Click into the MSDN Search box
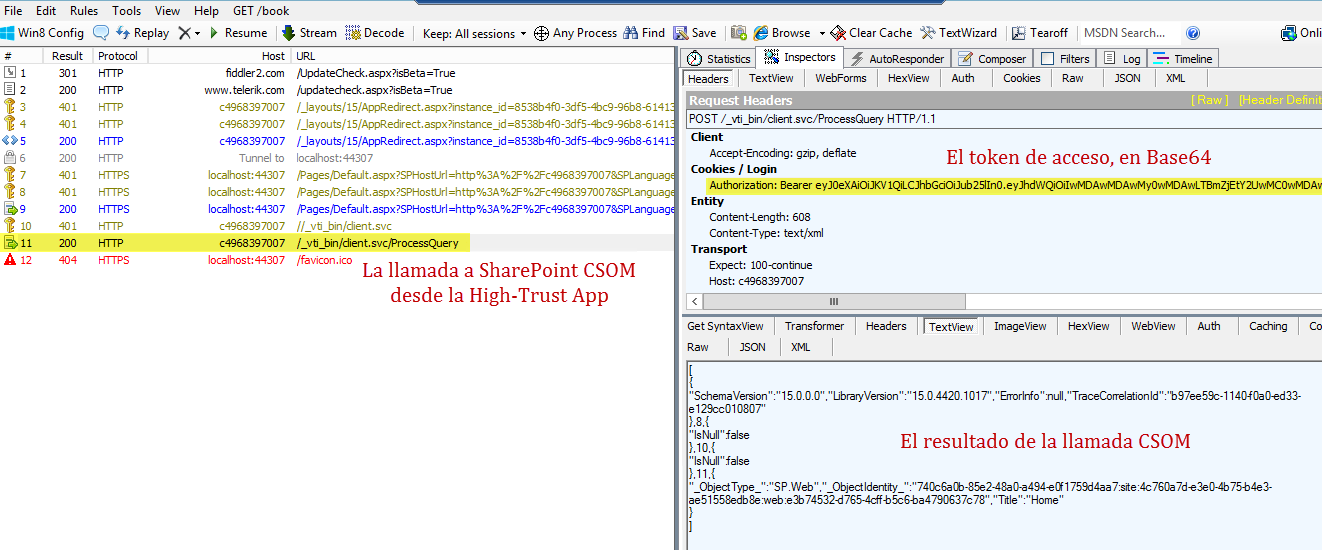This screenshot has height=550, width=1322. coord(1129,33)
